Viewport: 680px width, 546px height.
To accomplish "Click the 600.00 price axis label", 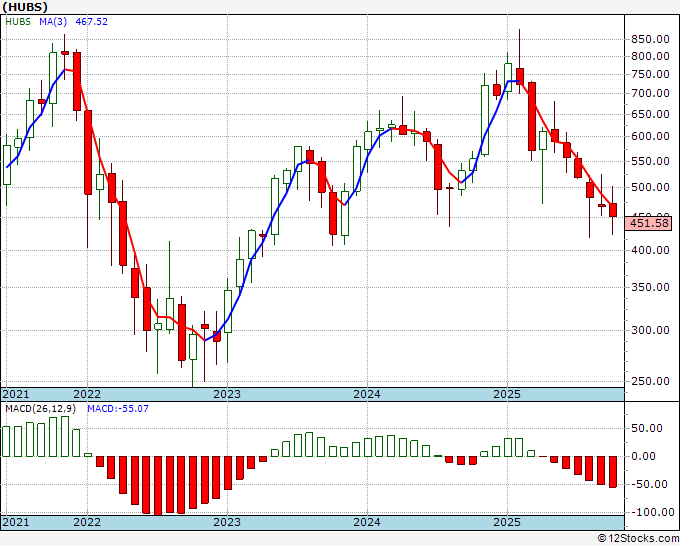I will click(x=649, y=136).
